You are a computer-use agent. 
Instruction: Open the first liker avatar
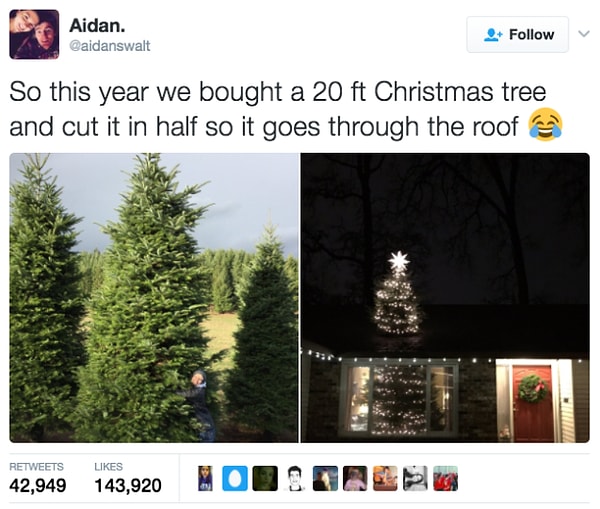(x=205, y=478)
